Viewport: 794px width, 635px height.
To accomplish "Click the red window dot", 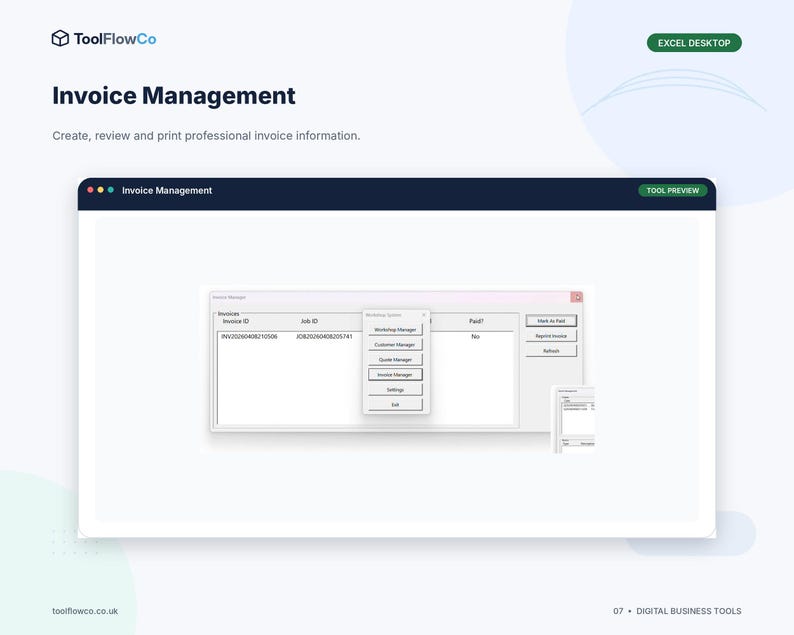I will [90, 190].
